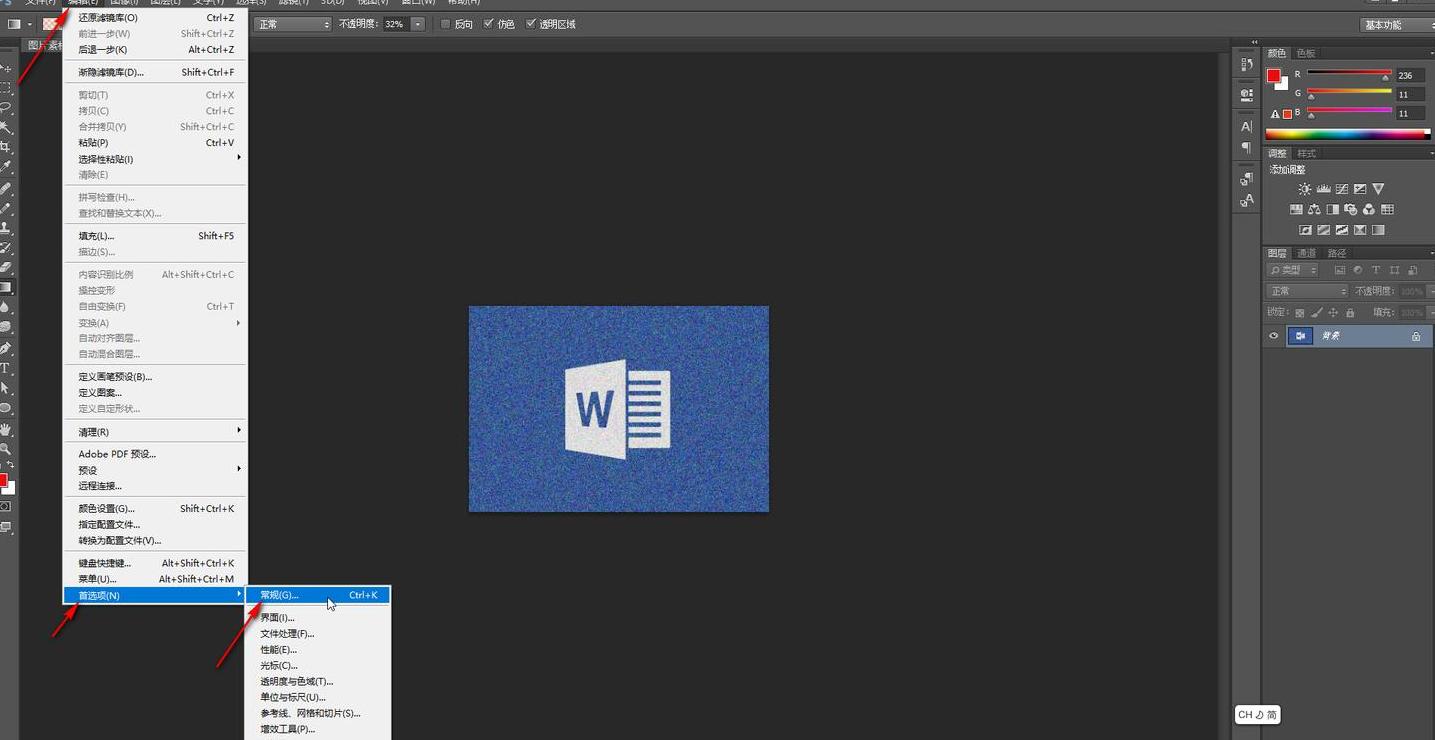This screenshot has width=1435, height=740.
Task: Select the Gradient tool in toolbox
Action: (x=6, y=288)
